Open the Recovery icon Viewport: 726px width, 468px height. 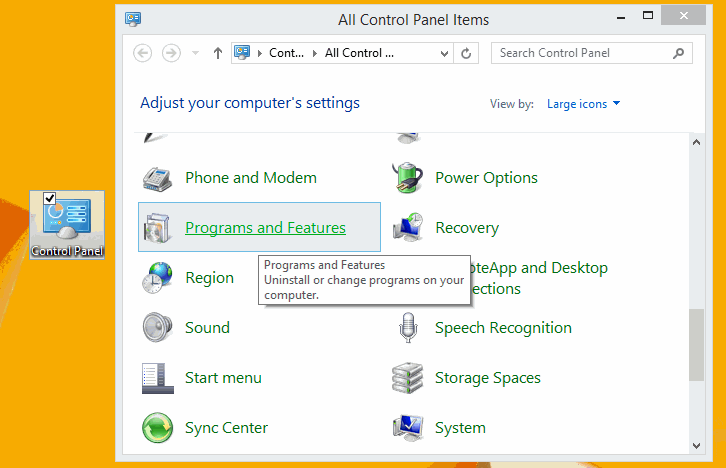(x=407, y=227)
